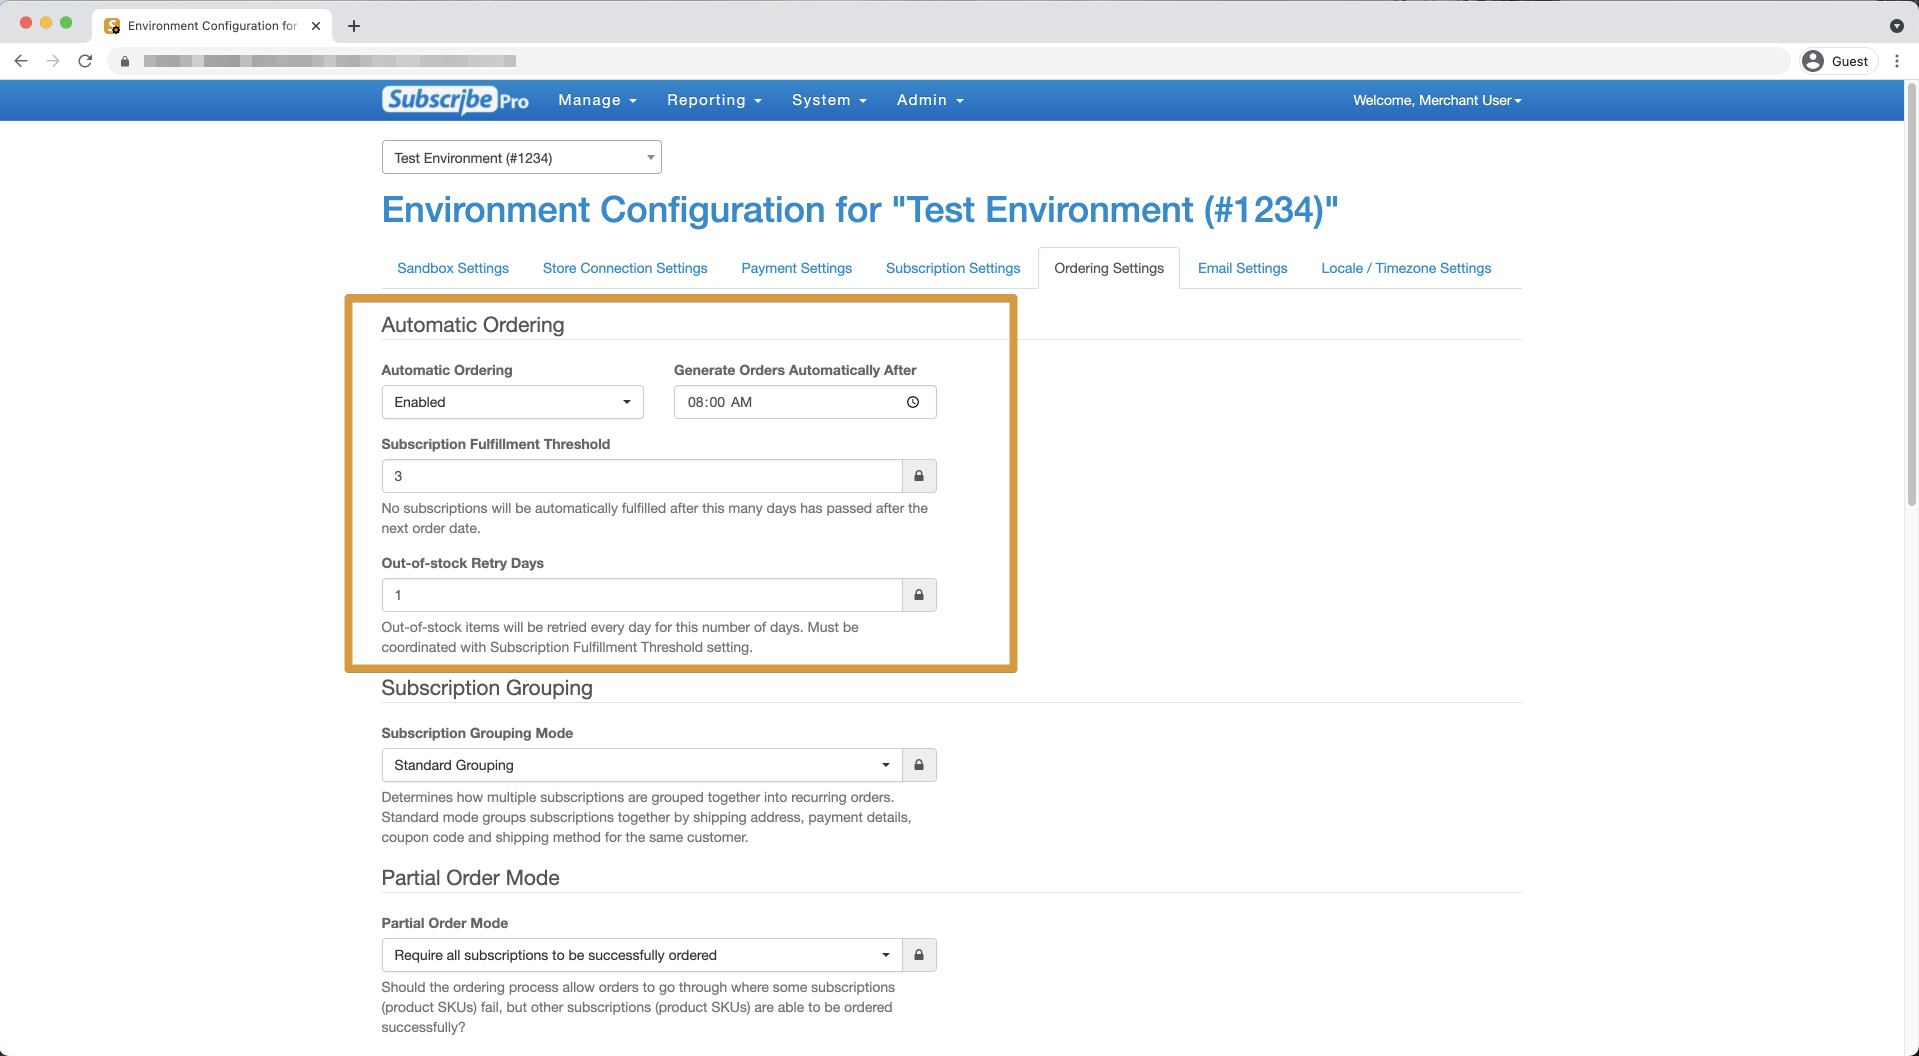Switch to the Subscription Settings tab
The width and height of the screenshot is (1919, 1056).
click(953, 268)
